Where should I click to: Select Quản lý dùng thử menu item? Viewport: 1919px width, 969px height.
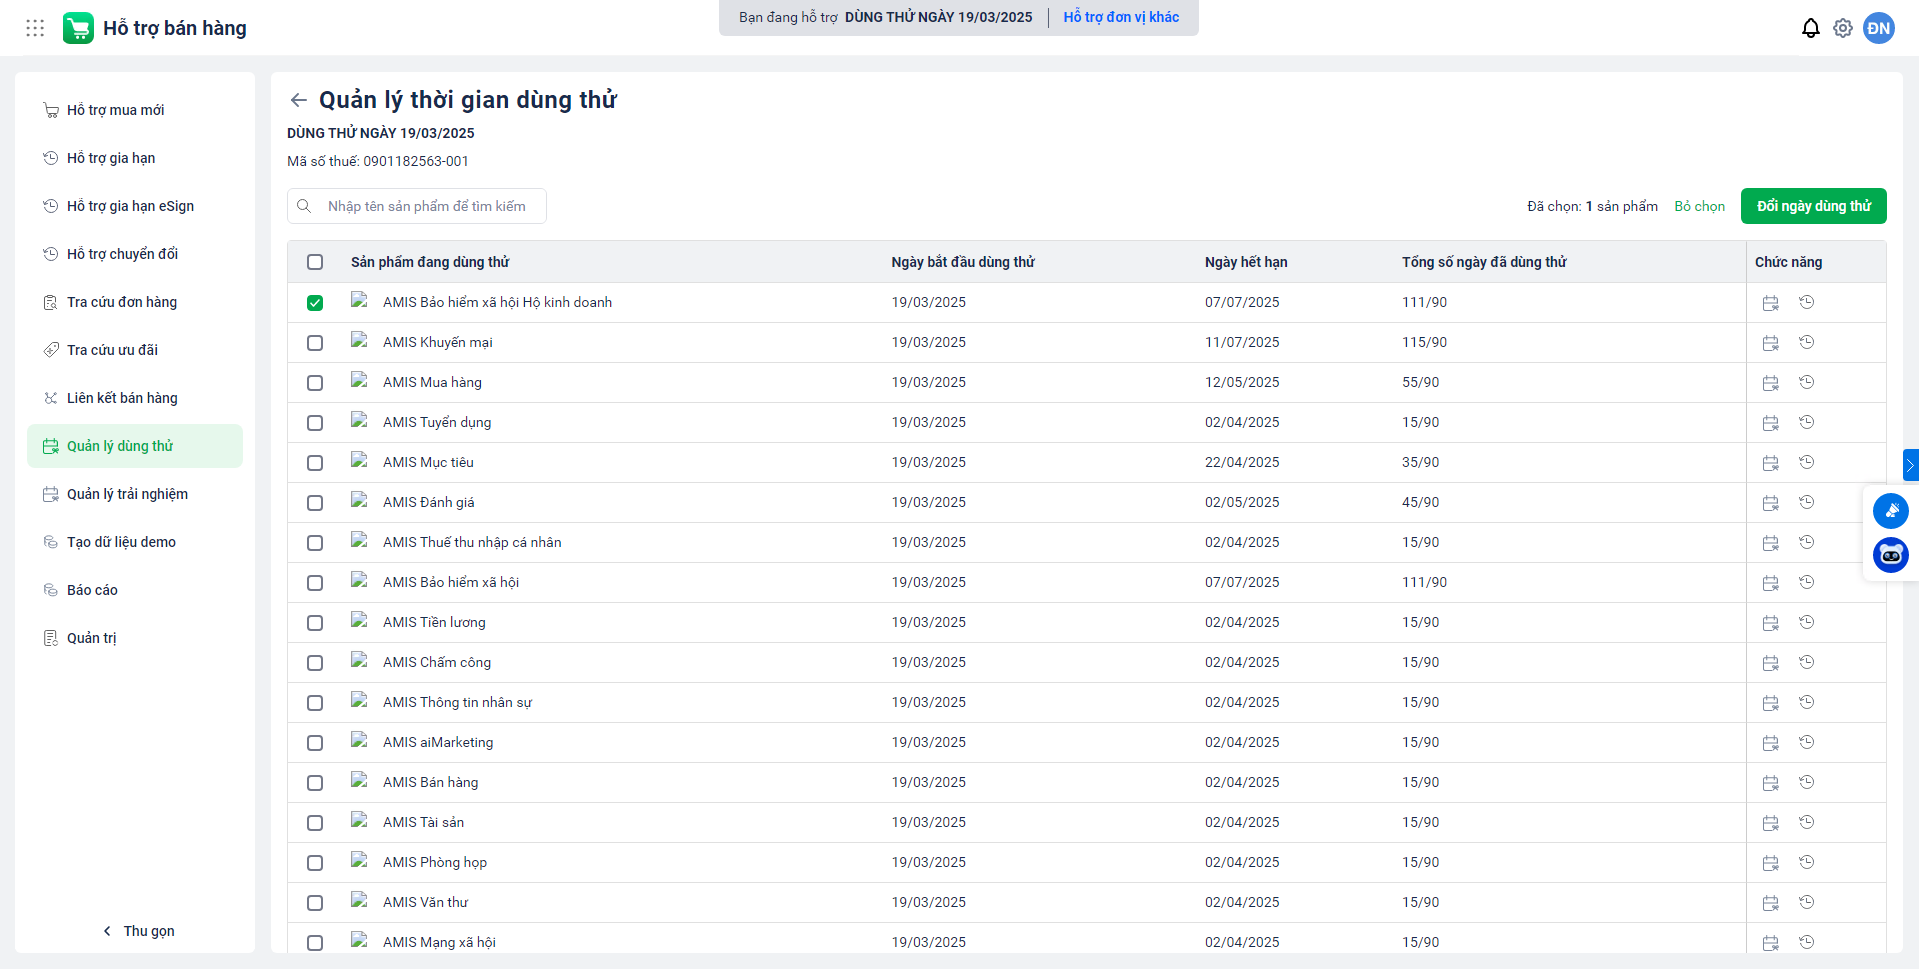pos(135,446)
